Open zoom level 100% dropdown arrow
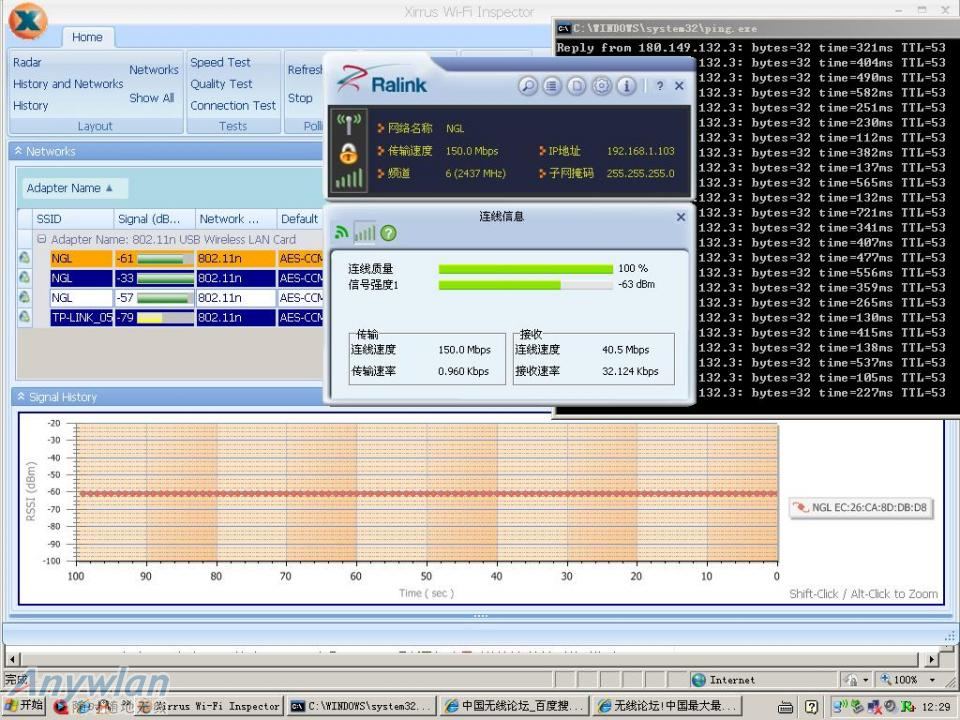960x720 pixels. point(932,680)
